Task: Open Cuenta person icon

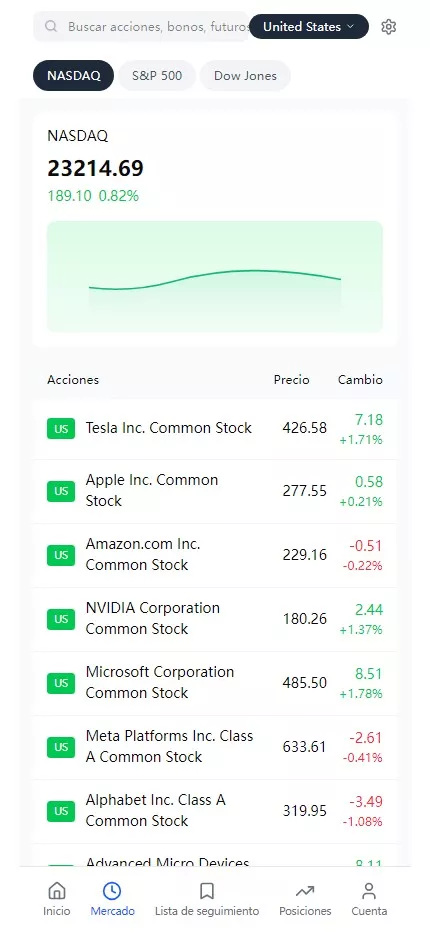Action: 369,890
